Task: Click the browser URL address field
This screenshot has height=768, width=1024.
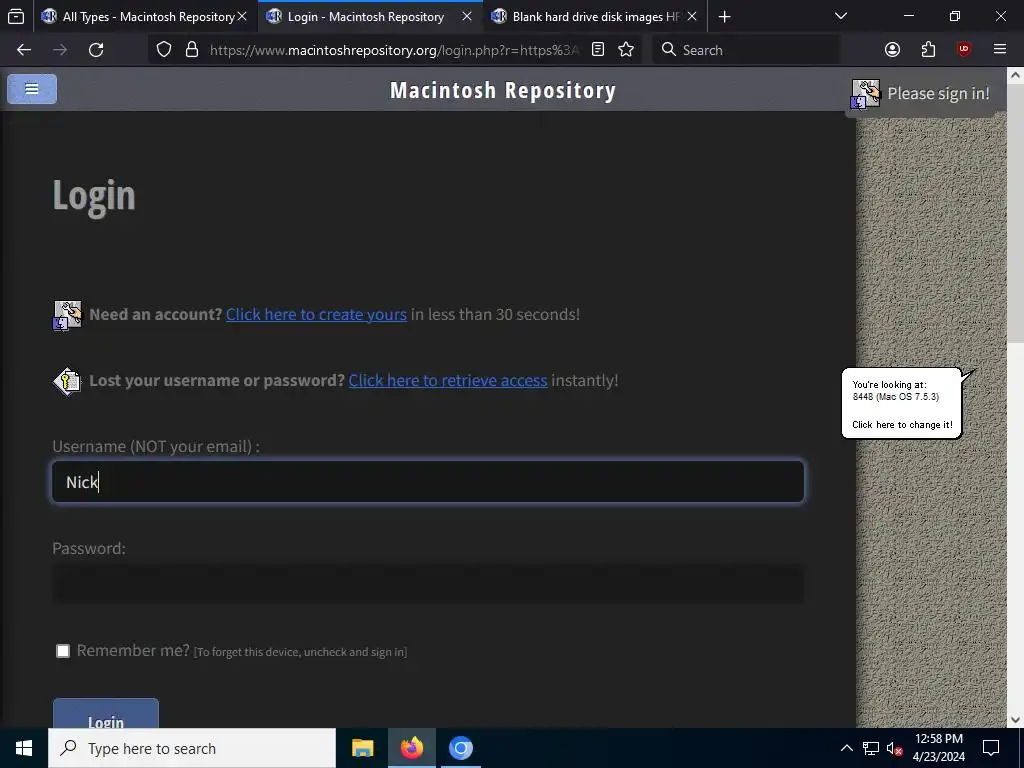Action: 393,50
